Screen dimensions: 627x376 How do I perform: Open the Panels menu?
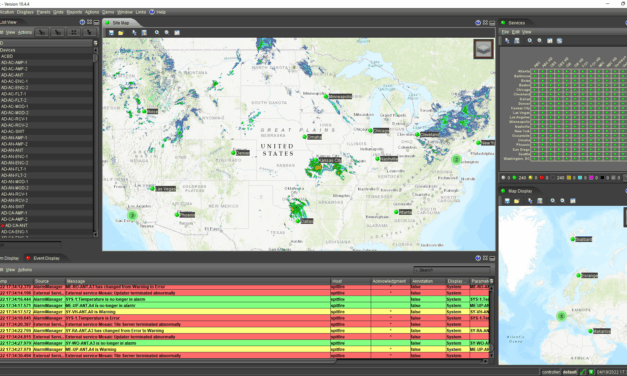point(44,12)
